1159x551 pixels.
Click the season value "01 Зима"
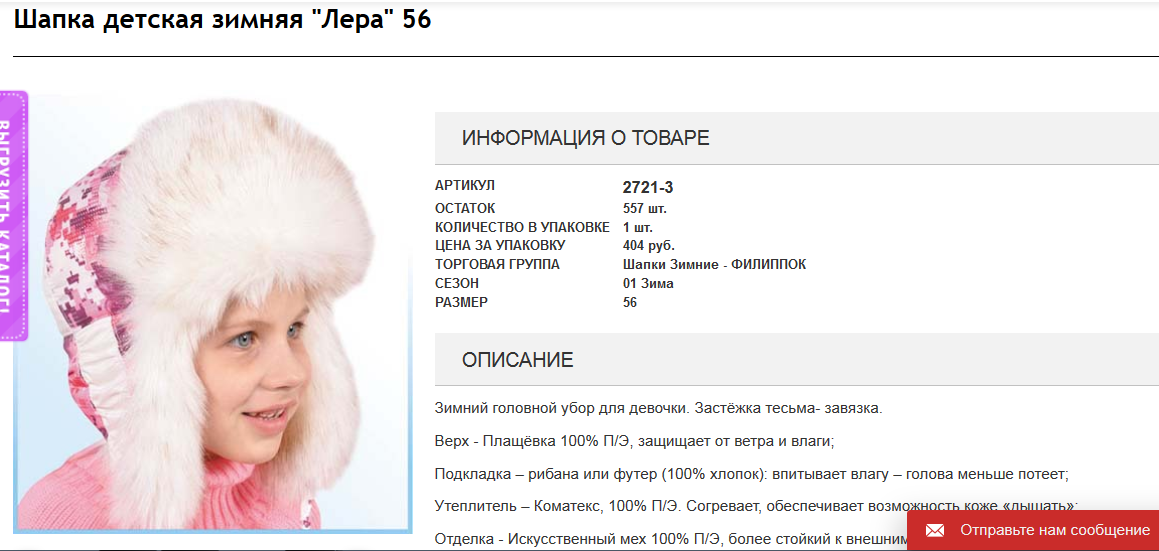point(648,283)
